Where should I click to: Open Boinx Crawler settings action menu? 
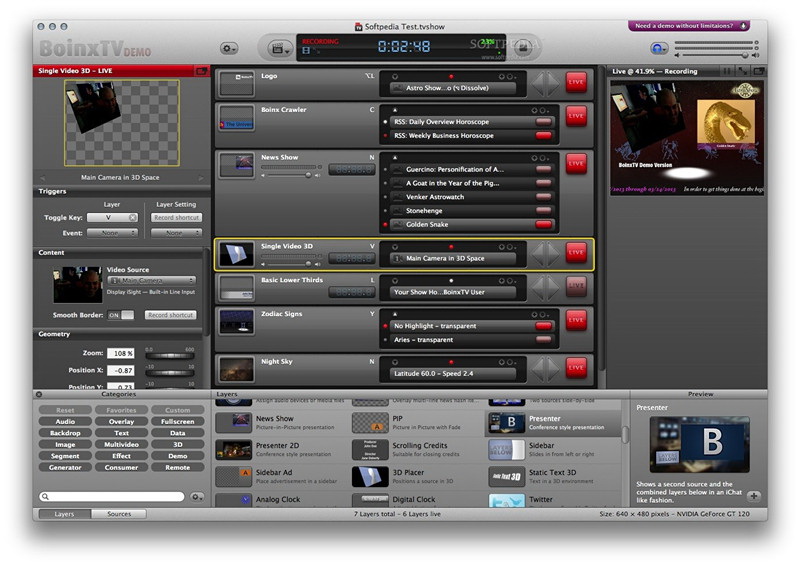pos(543,111)
